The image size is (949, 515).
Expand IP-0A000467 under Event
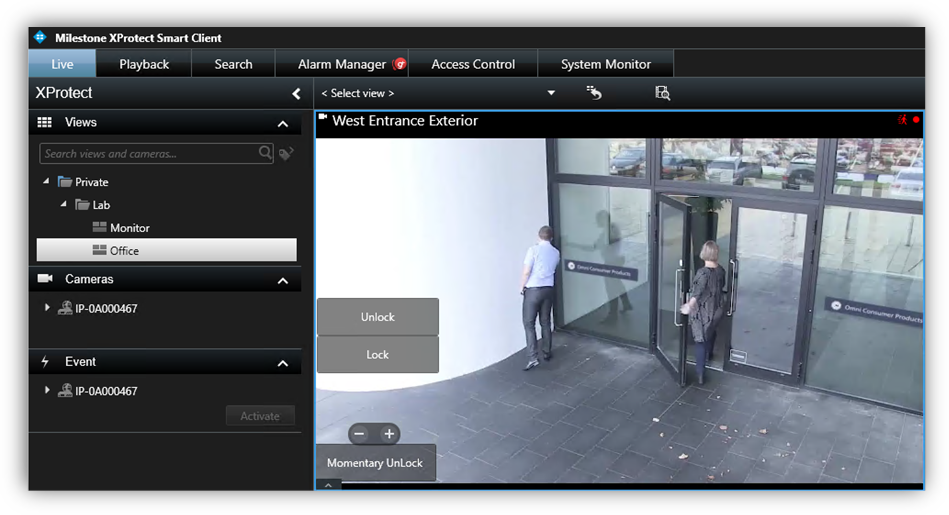tap(47, 390)
